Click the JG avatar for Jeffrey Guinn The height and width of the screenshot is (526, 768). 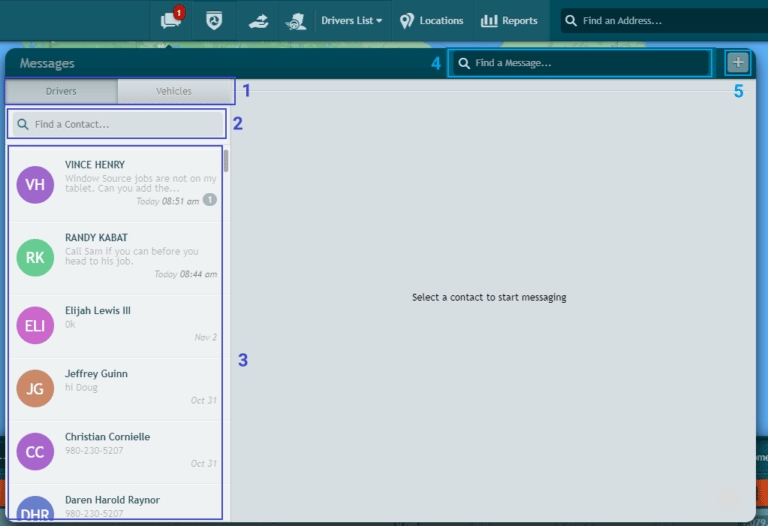click(x=35, y=389)
